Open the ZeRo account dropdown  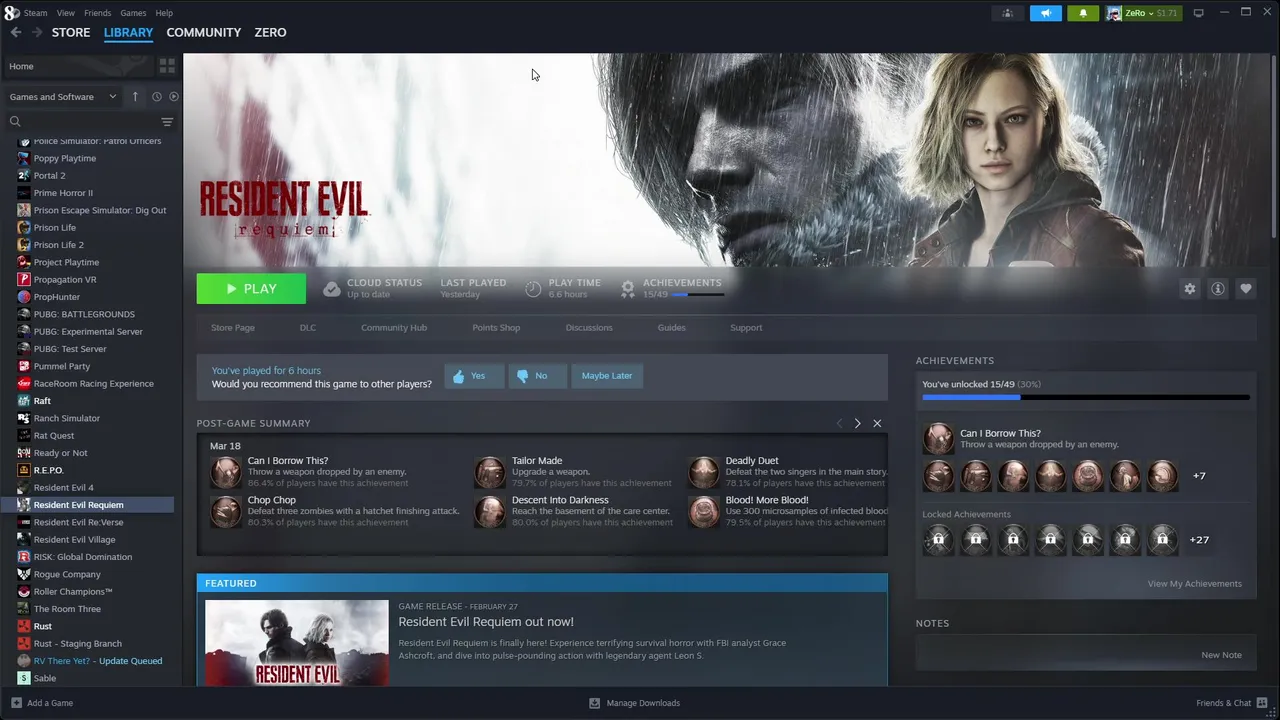[x=1143, y=13]
